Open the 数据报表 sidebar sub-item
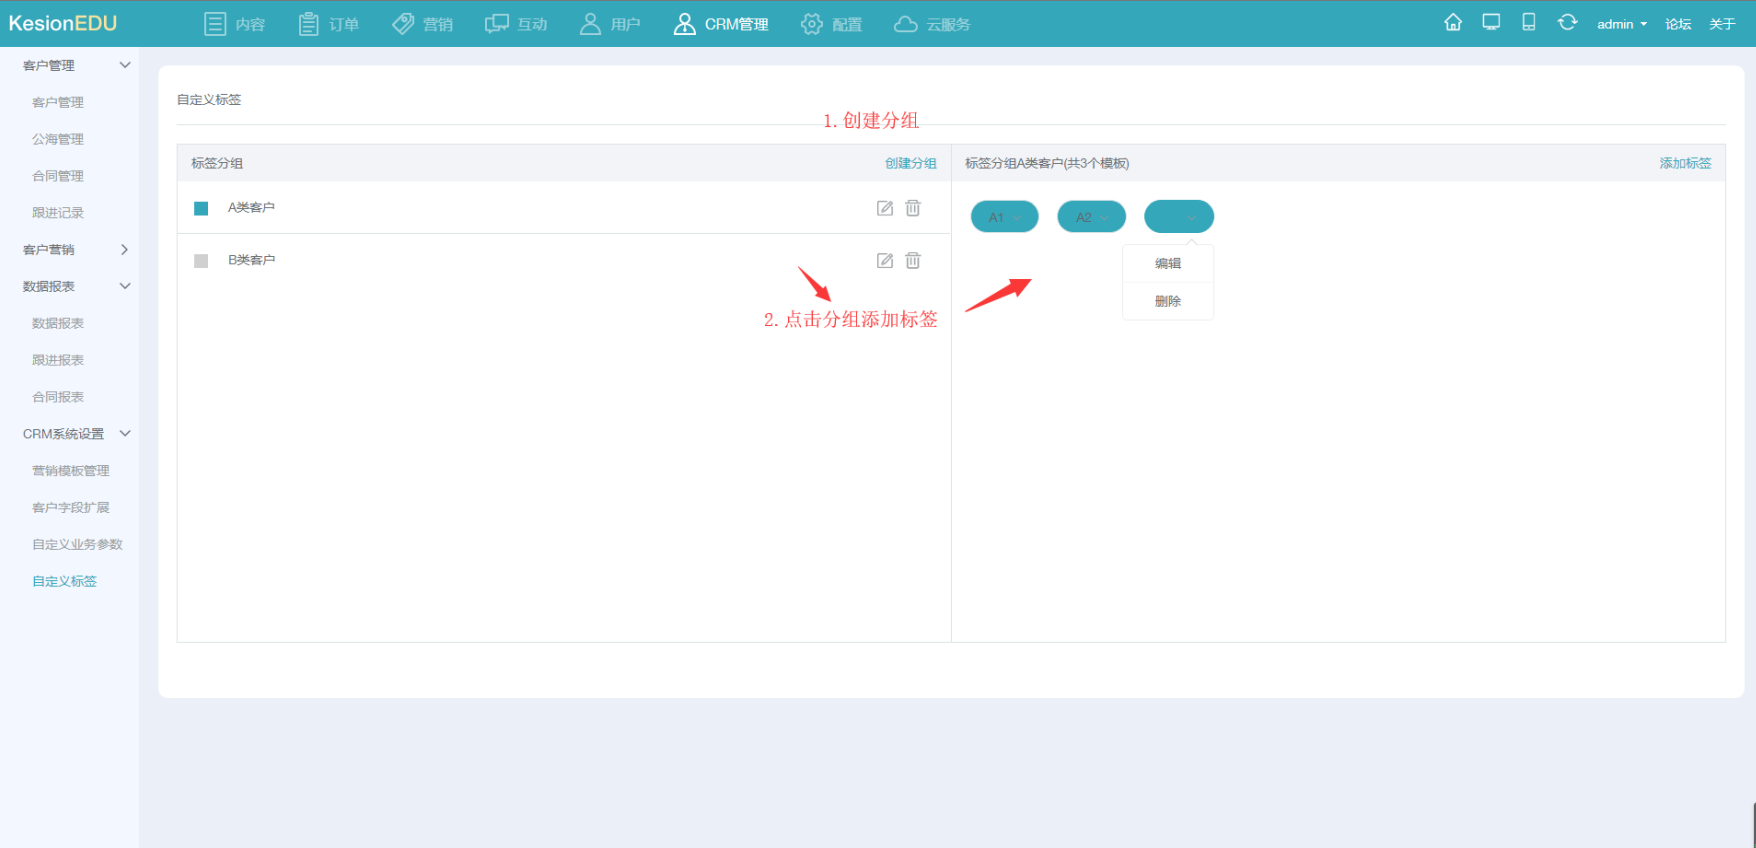Screen dimensions: 1756x848 point(58,323)
